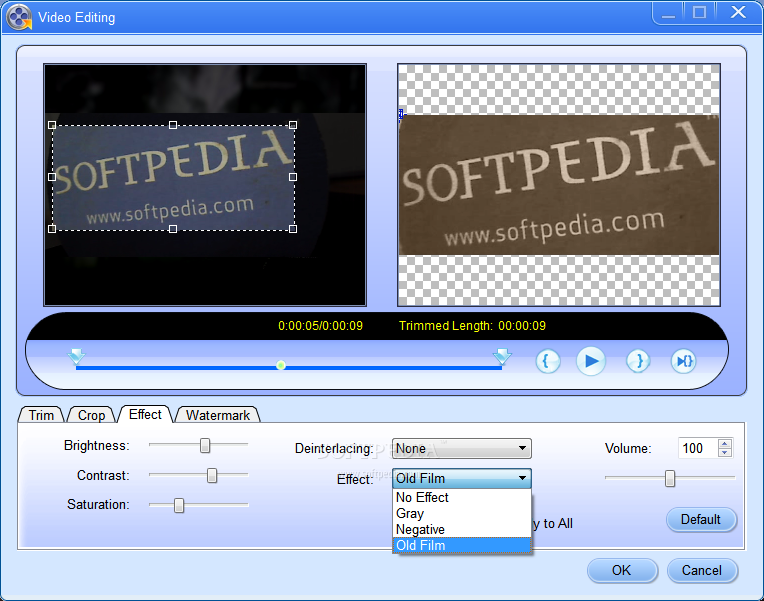Screen dimensions: 764x601
Task: Switch to the Trim tab
Action: [41, 415]
